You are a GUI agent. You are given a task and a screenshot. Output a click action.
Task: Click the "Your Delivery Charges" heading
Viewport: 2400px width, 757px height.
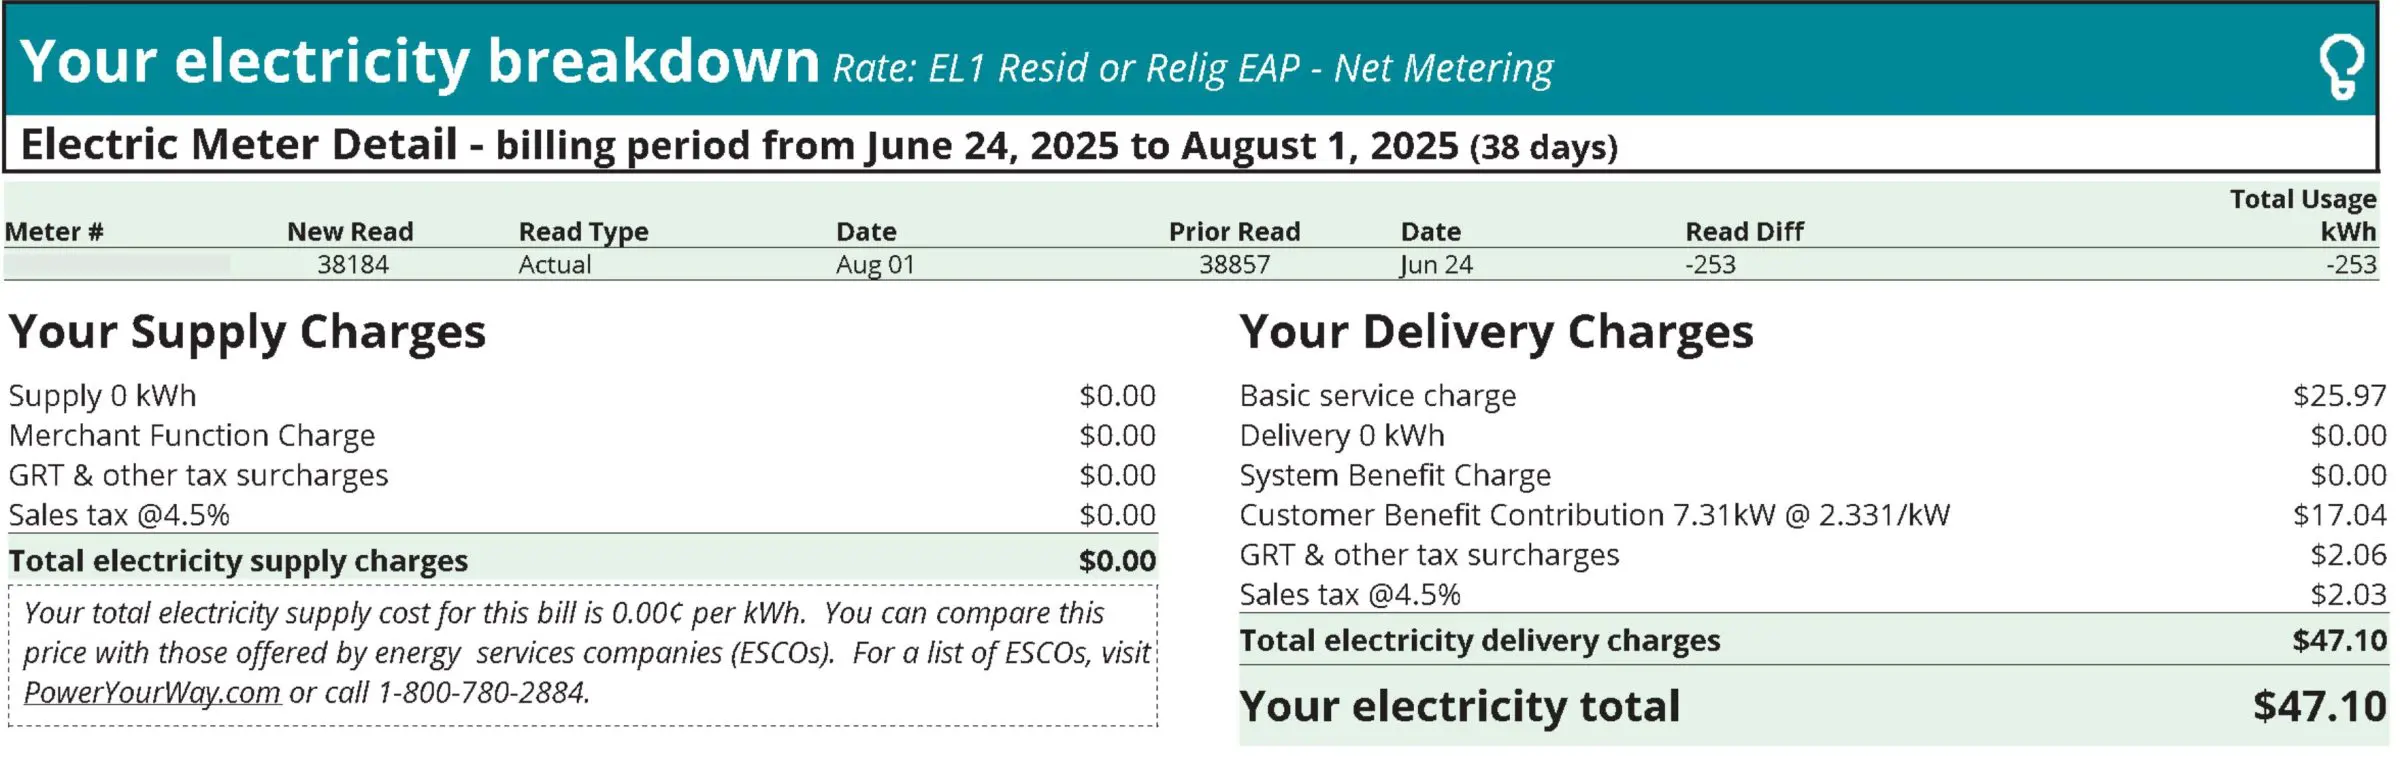(1496, 332)
